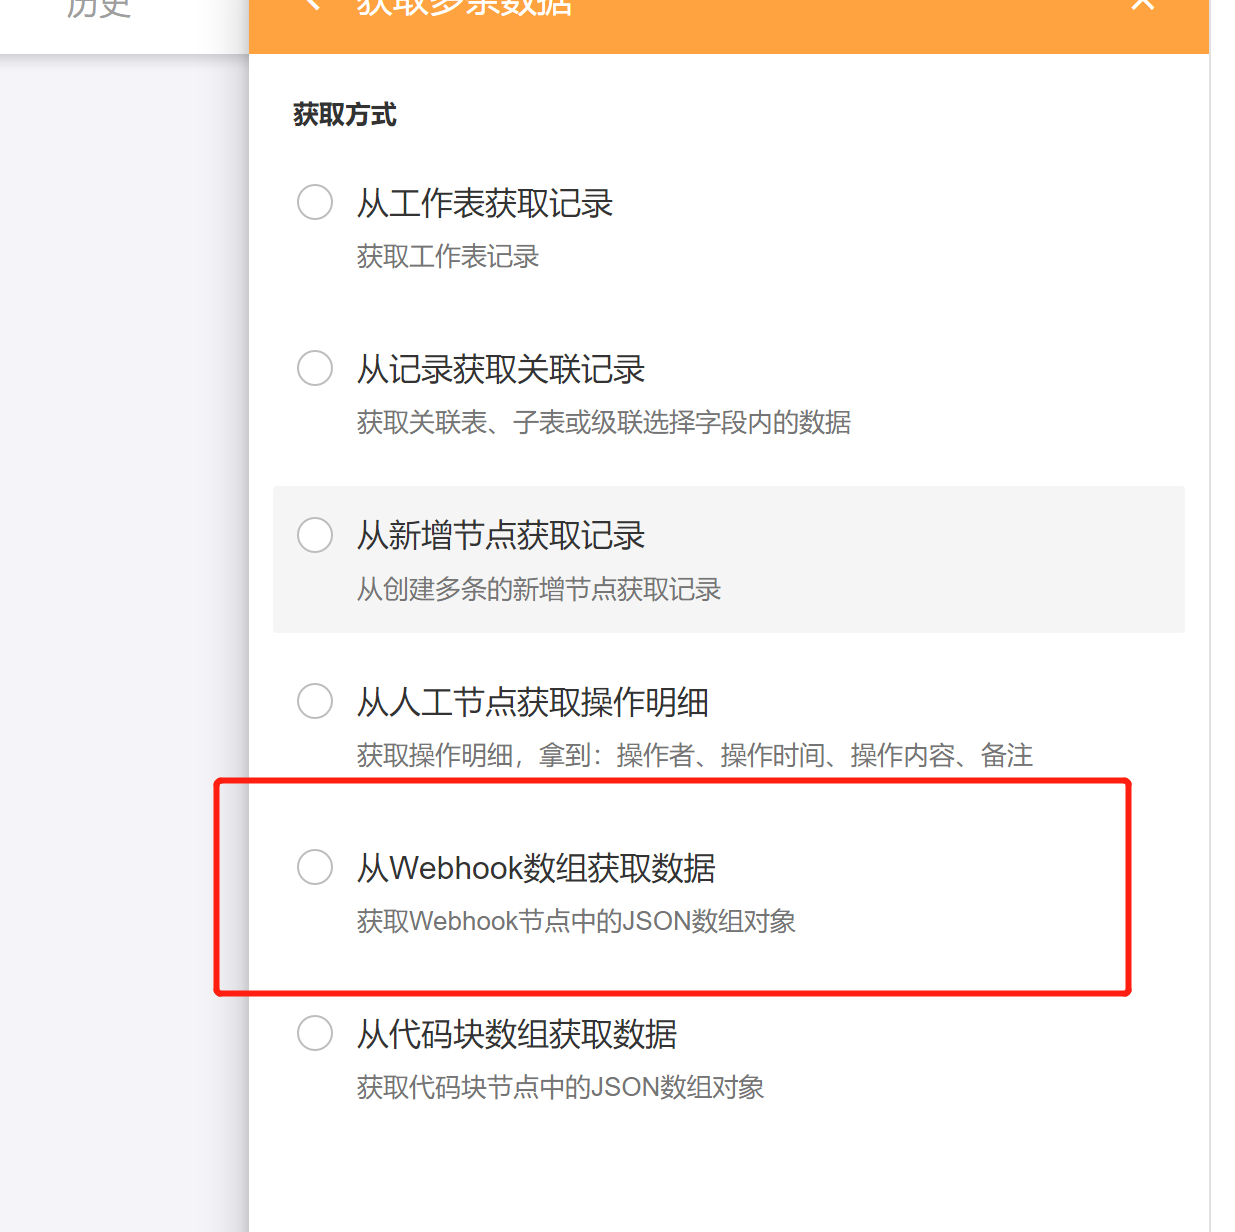Click the 从人工节点获取操作明细 title text

(x=533, y=703)
